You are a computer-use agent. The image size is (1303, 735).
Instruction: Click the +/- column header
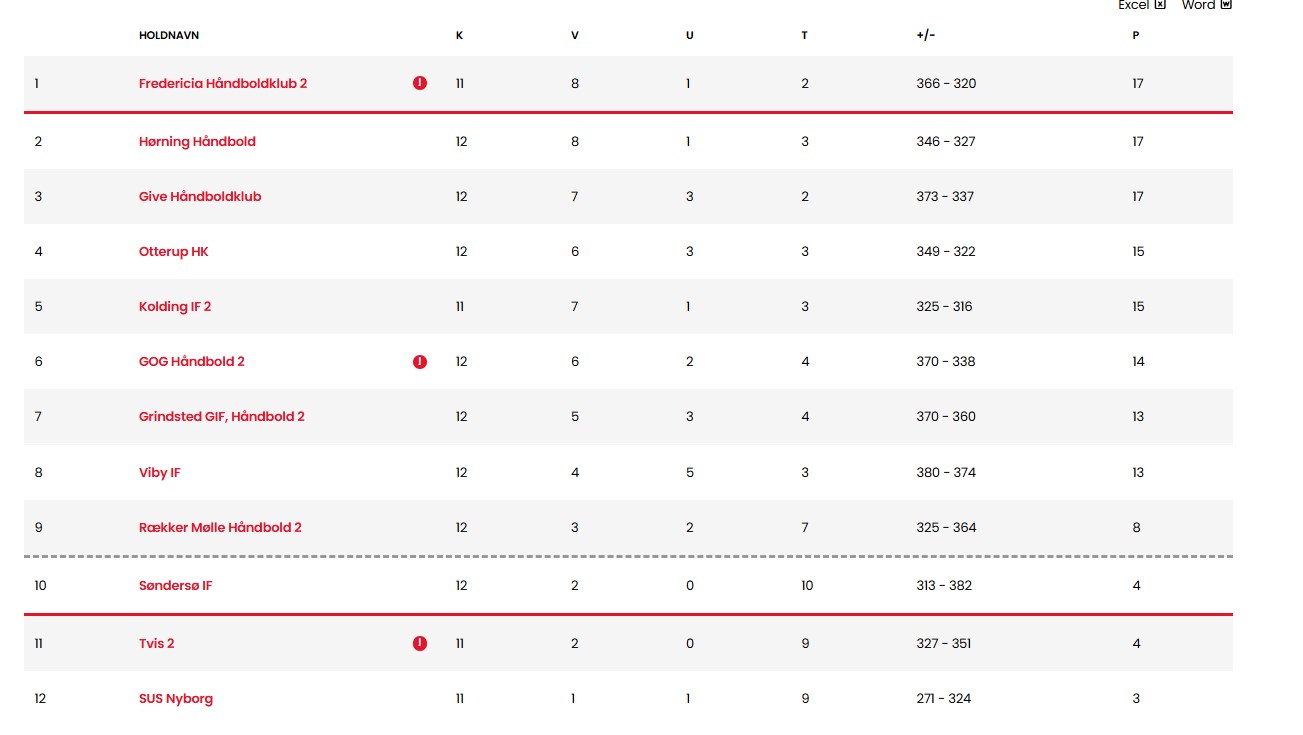tap(926, 36)
